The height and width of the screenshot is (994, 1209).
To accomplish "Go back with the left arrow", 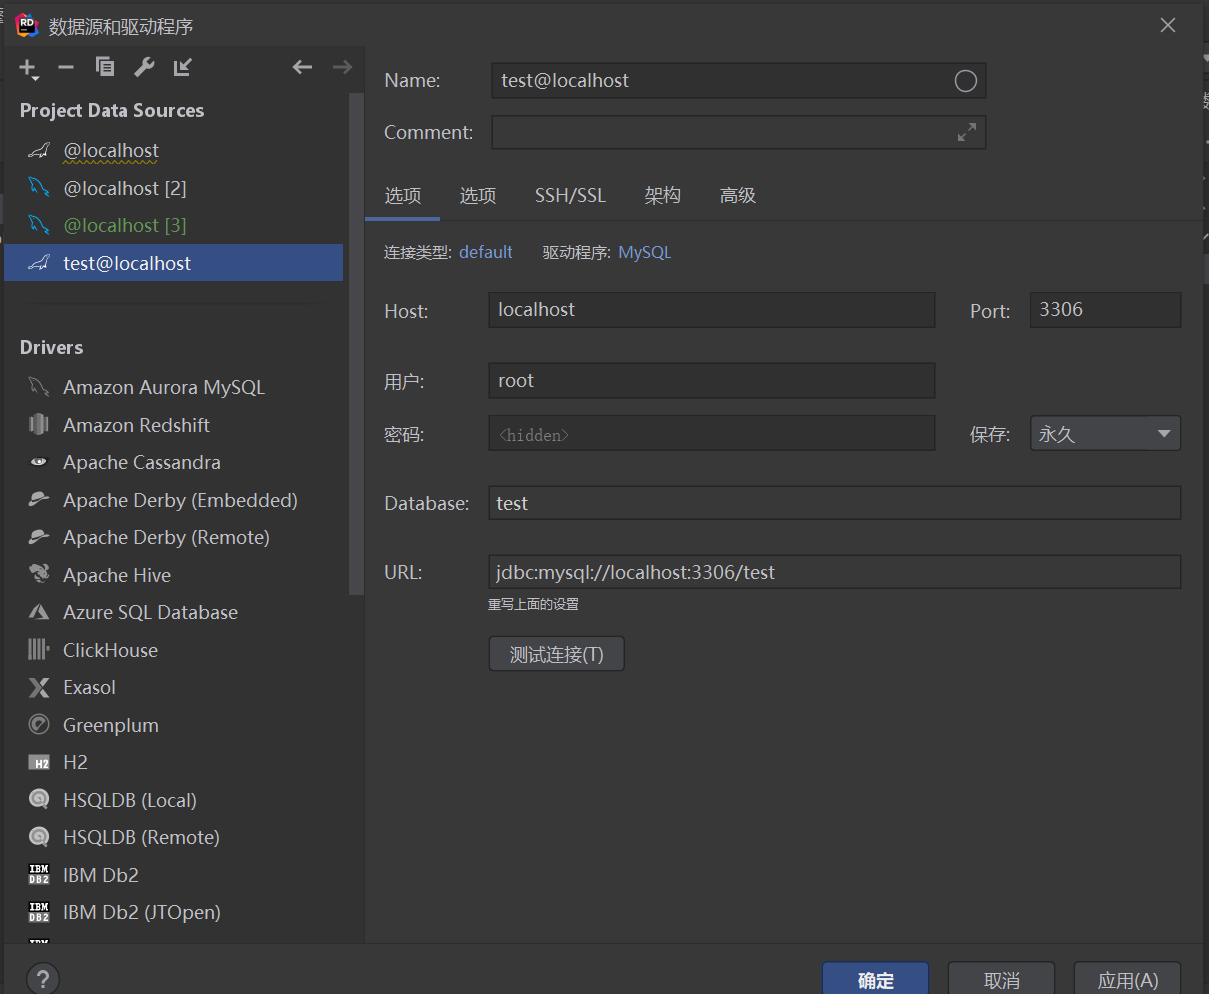I will pos(302,67).
